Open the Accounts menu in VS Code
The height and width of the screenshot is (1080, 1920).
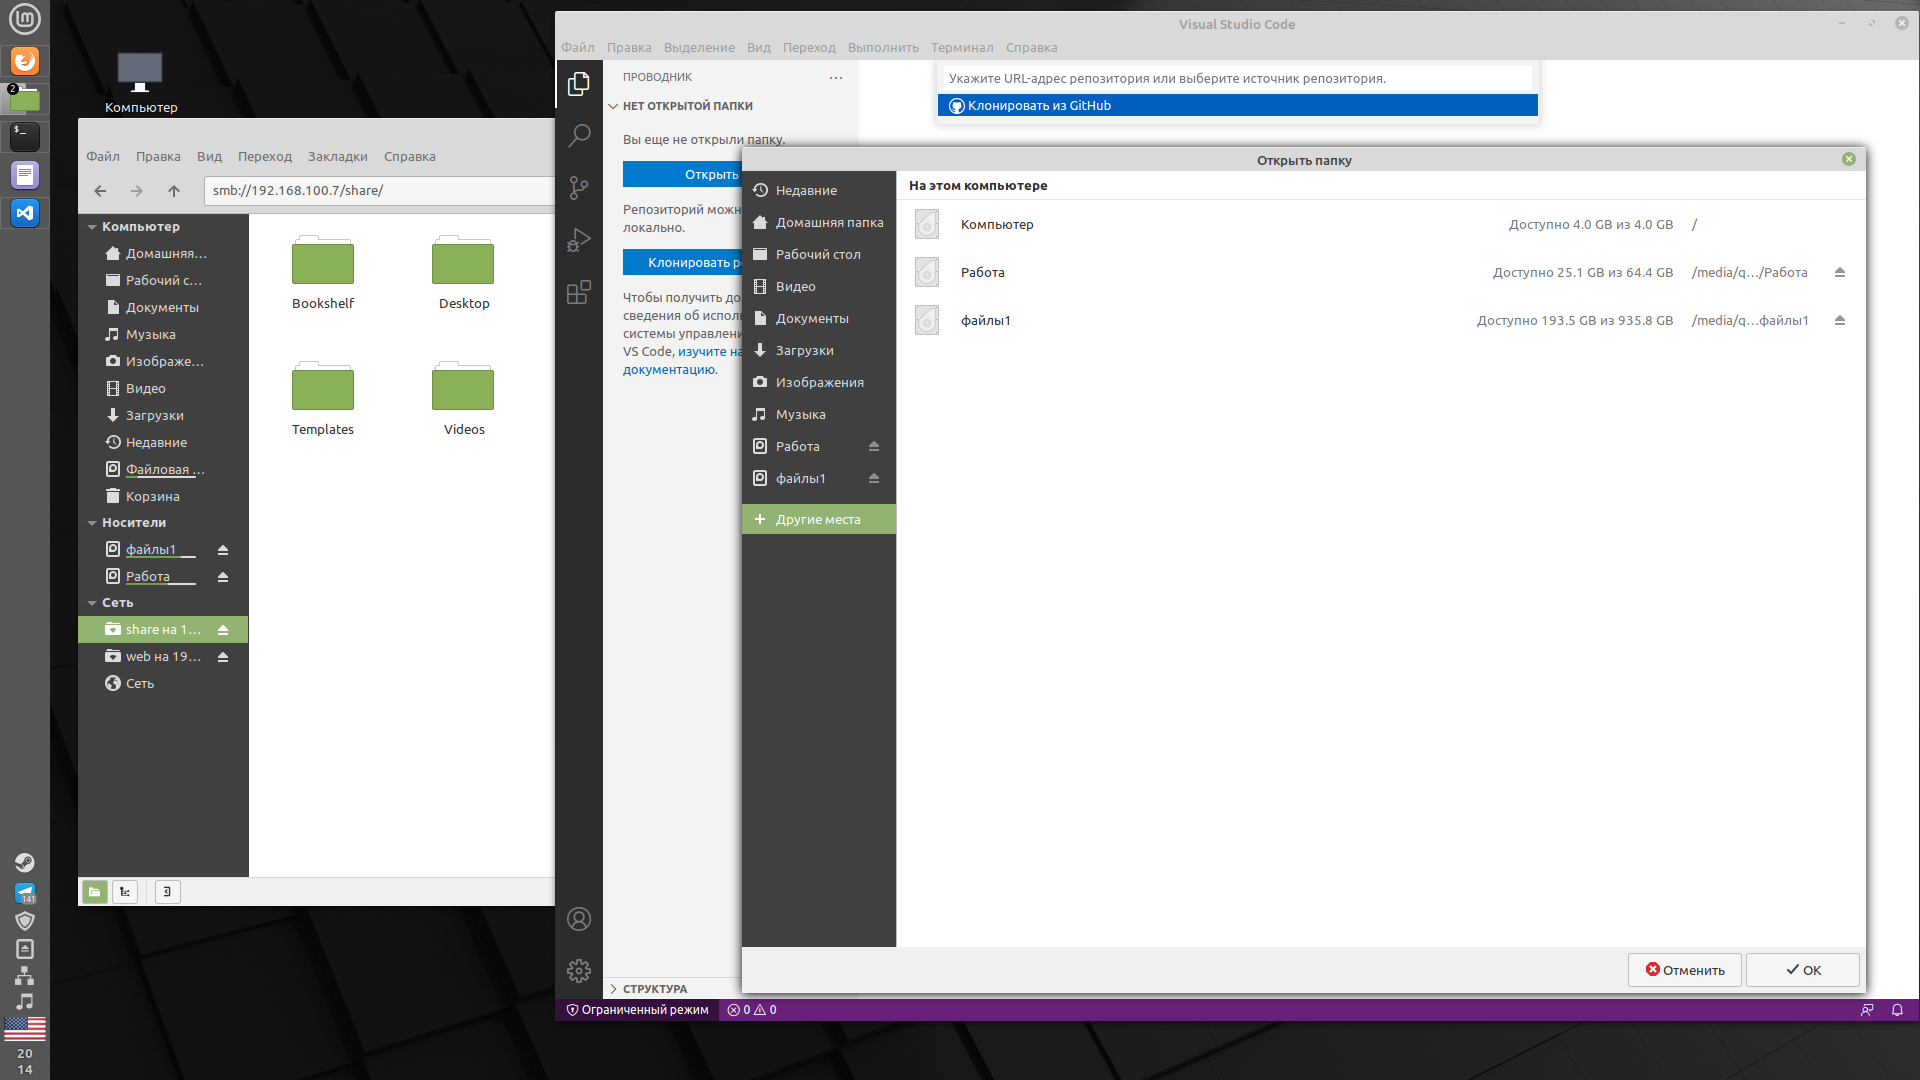(x=579, y=919)
